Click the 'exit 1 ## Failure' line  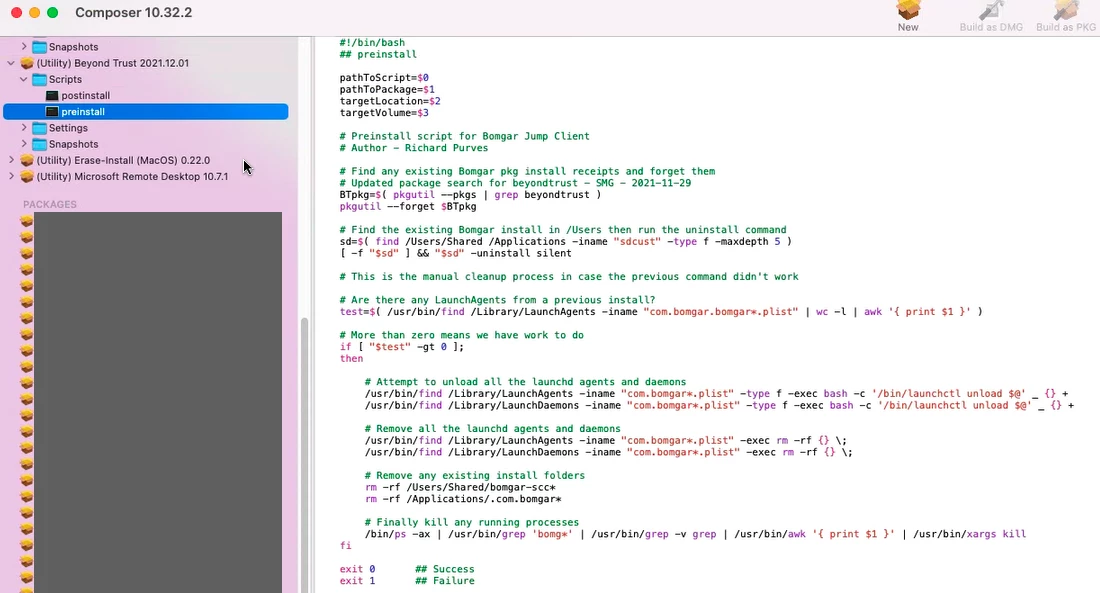point(407,580)
